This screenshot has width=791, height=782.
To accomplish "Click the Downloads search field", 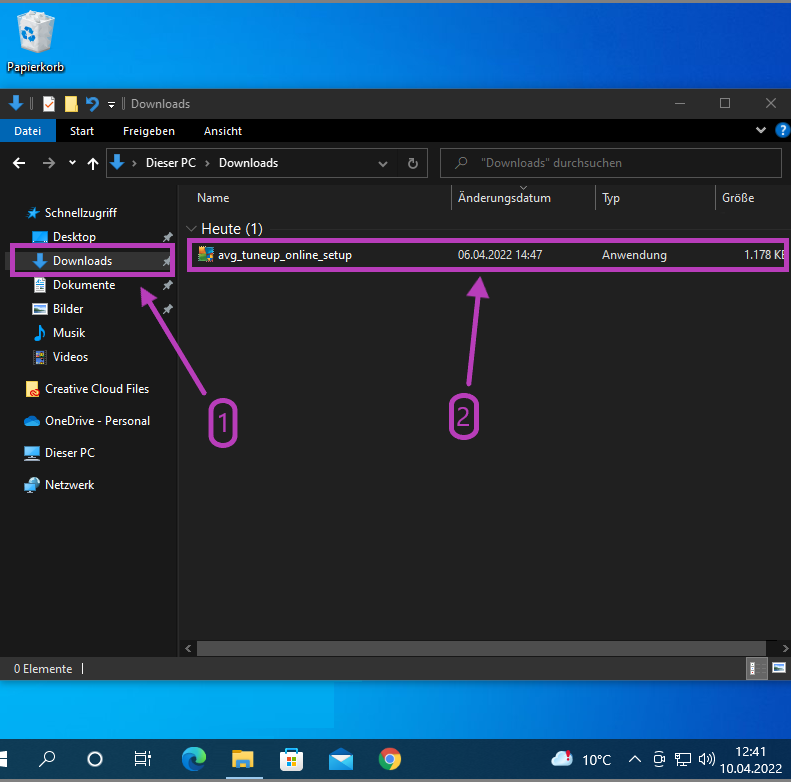I will pyautogui.click(x=611, y=163).
